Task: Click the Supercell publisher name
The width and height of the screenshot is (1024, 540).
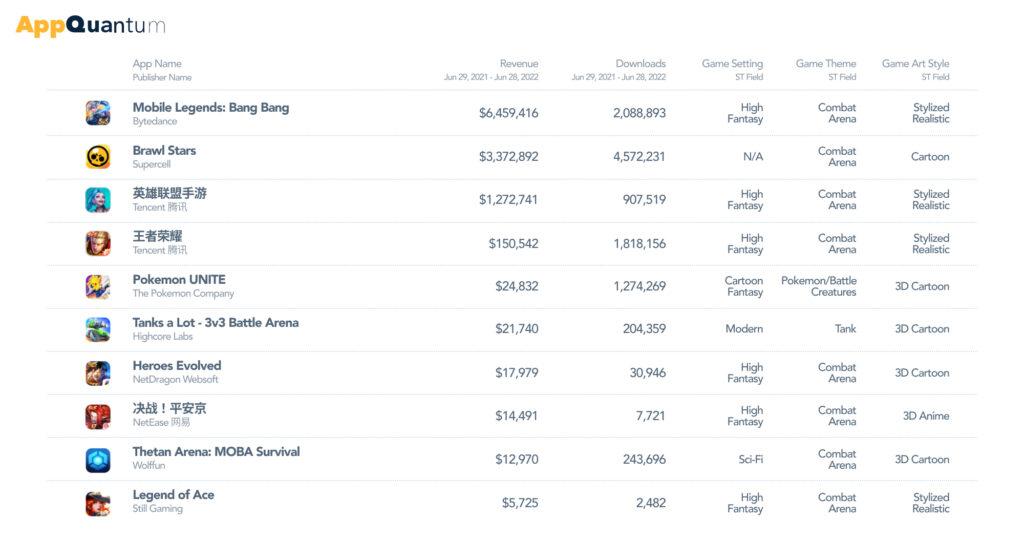Action: 152,165
